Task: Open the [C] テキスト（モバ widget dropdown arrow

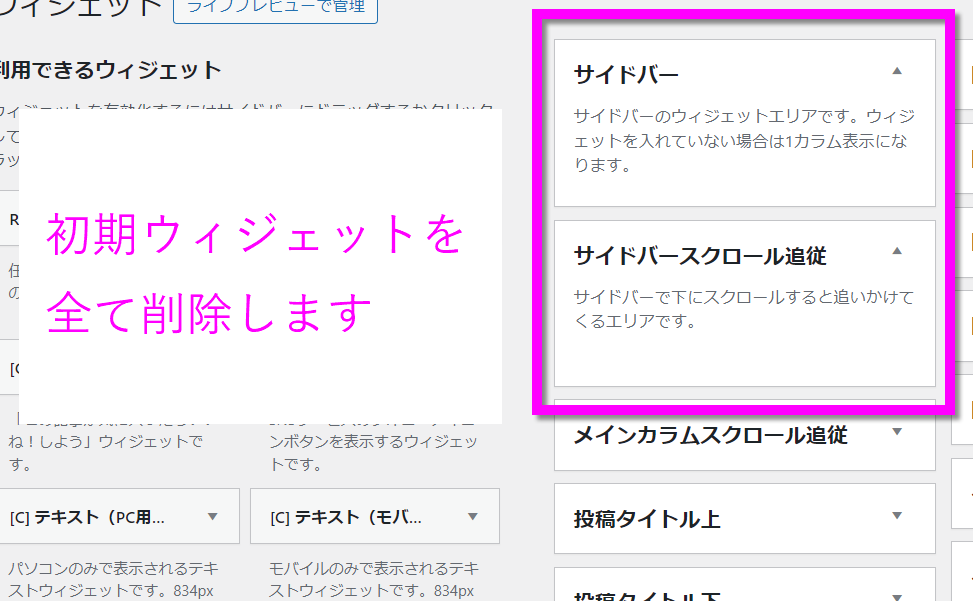Action: pos(472,516)
